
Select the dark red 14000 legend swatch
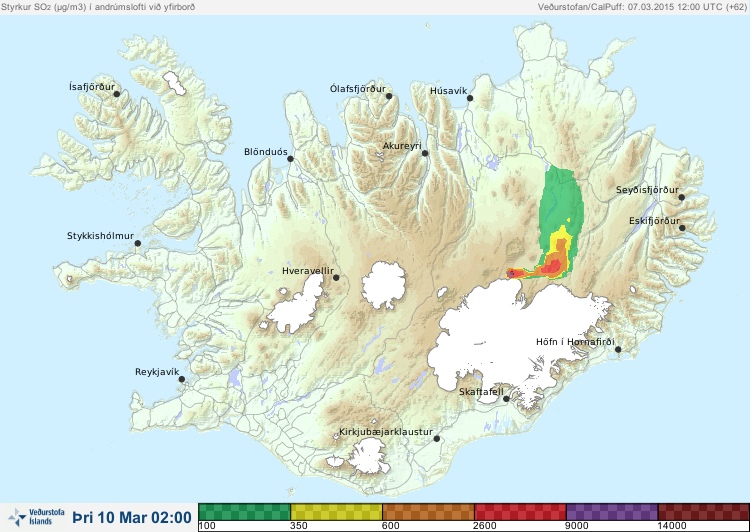coord(703,512)
